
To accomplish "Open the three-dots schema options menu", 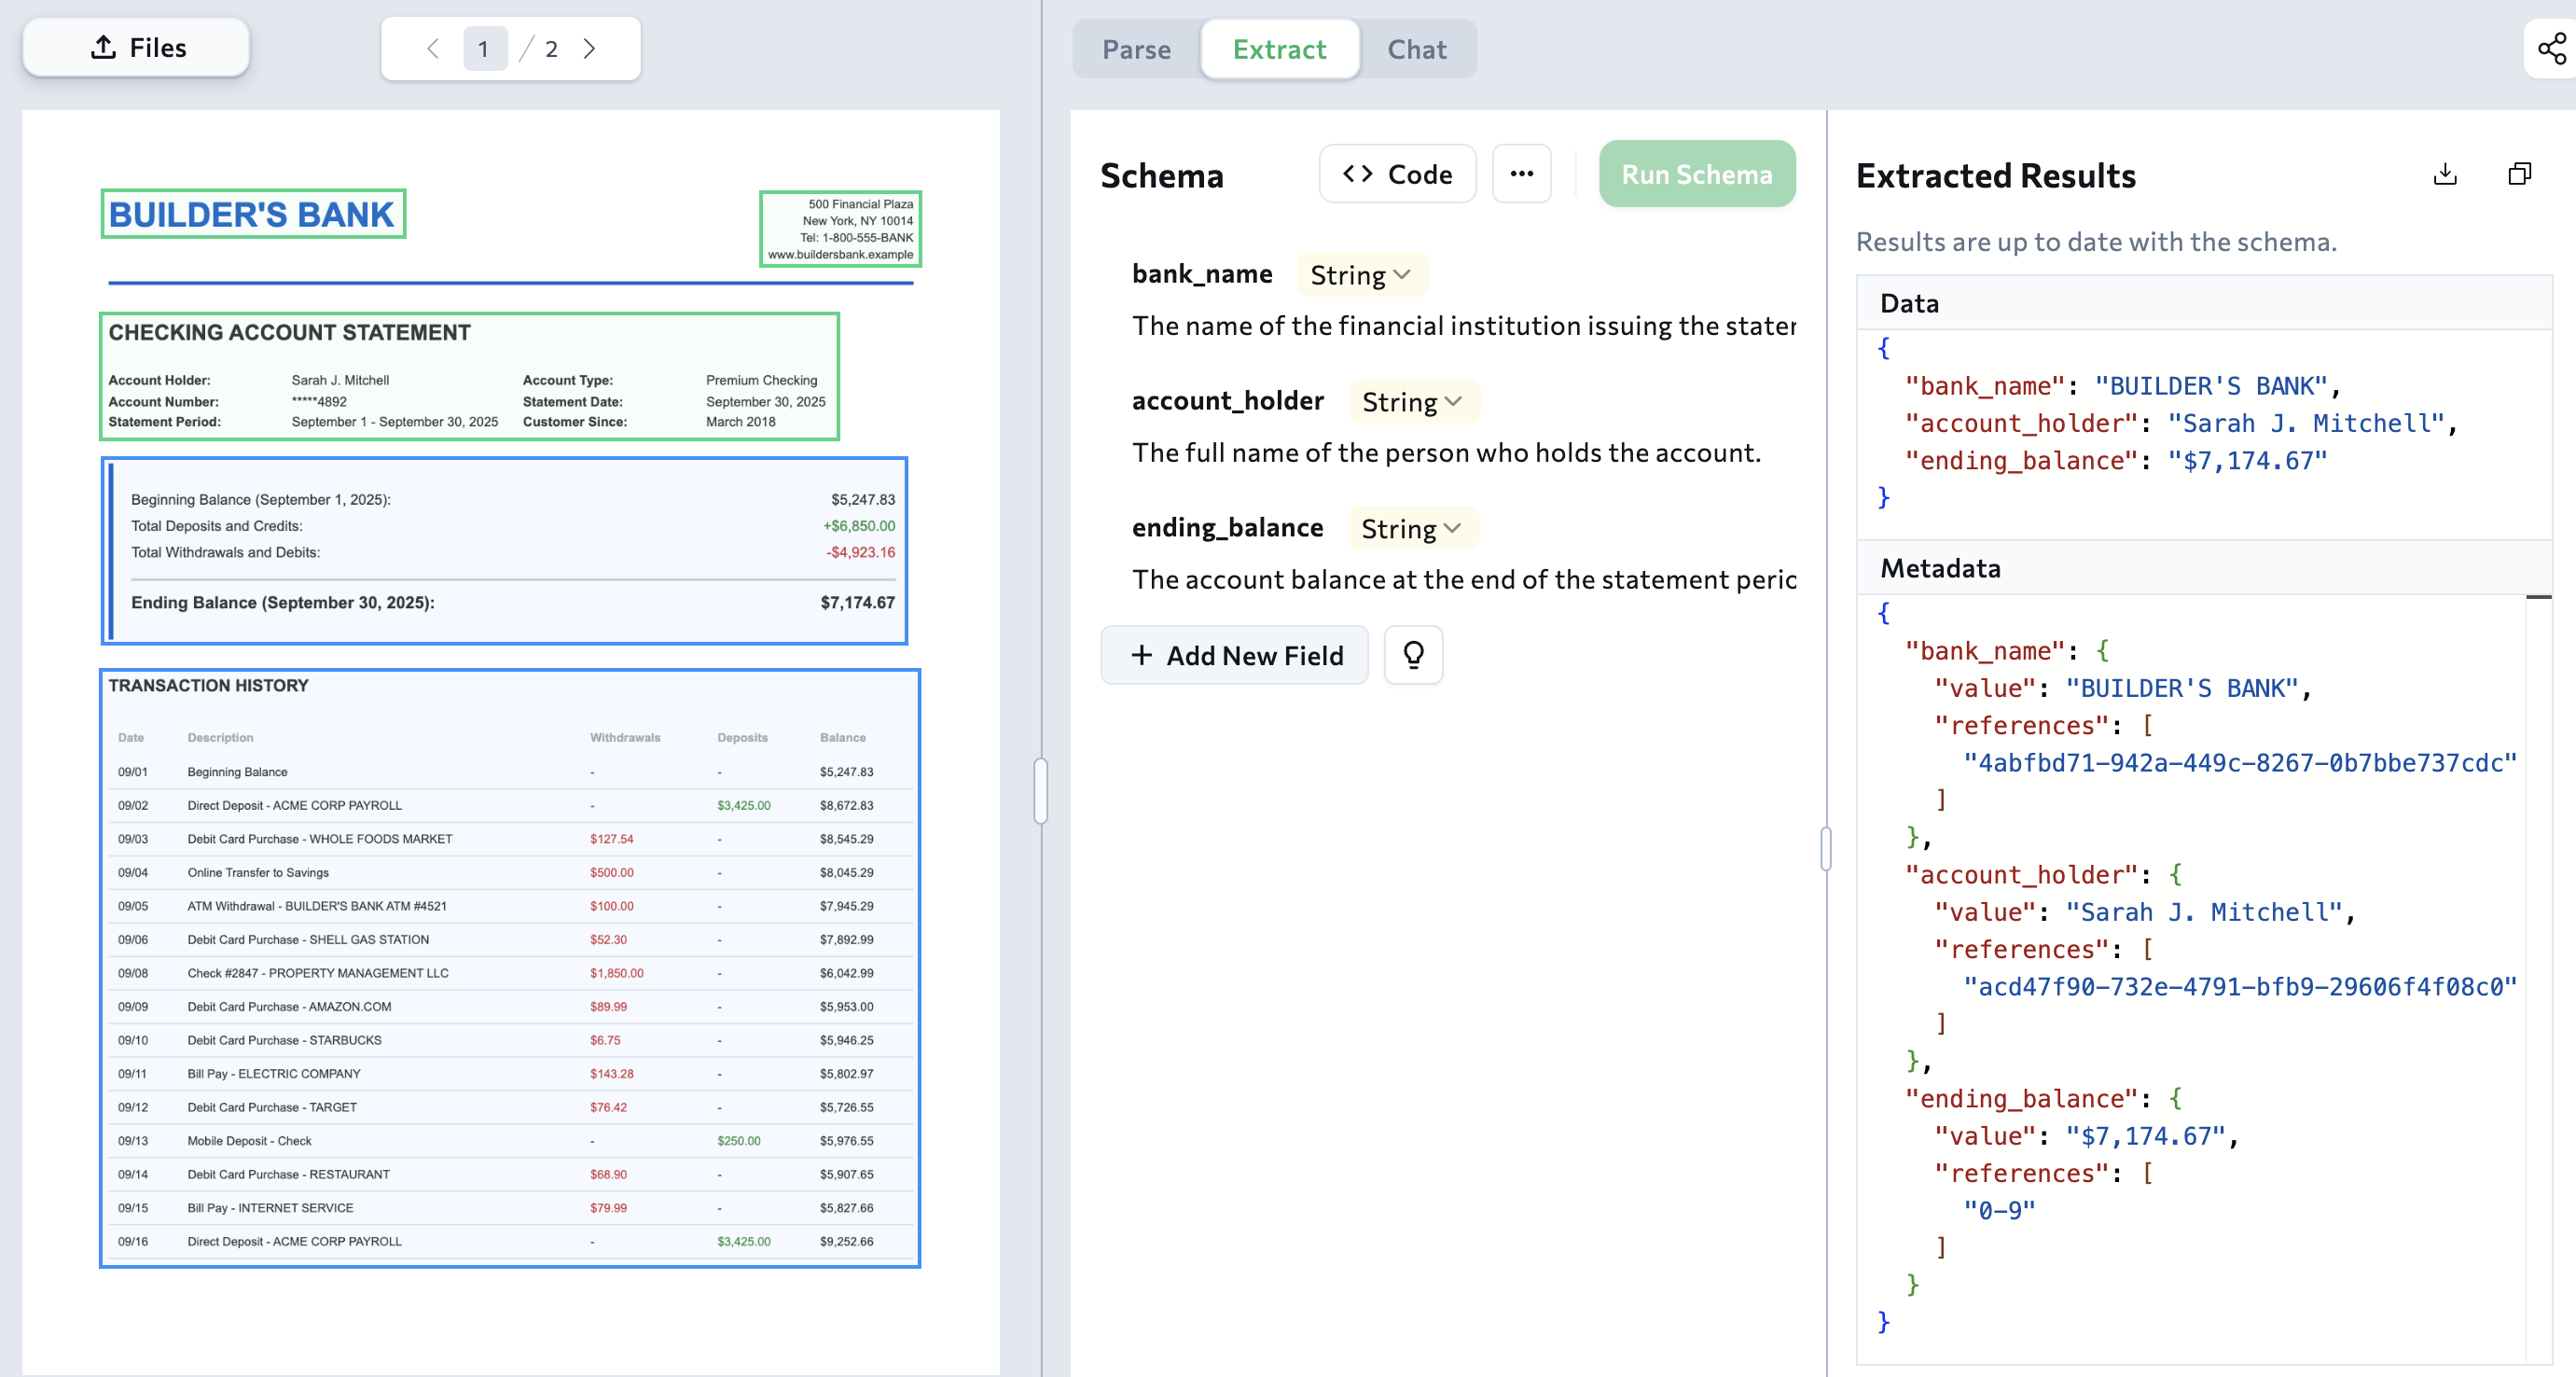I will click(1521, 174).
